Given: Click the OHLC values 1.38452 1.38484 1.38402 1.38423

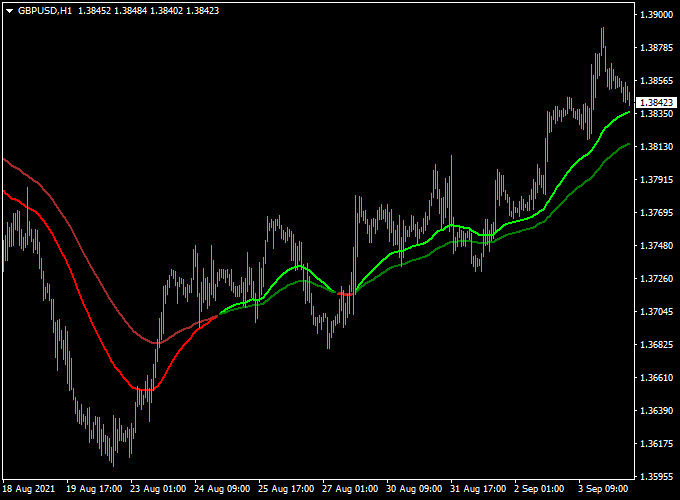Looking at the screenshot, I should tap(149, 11).
